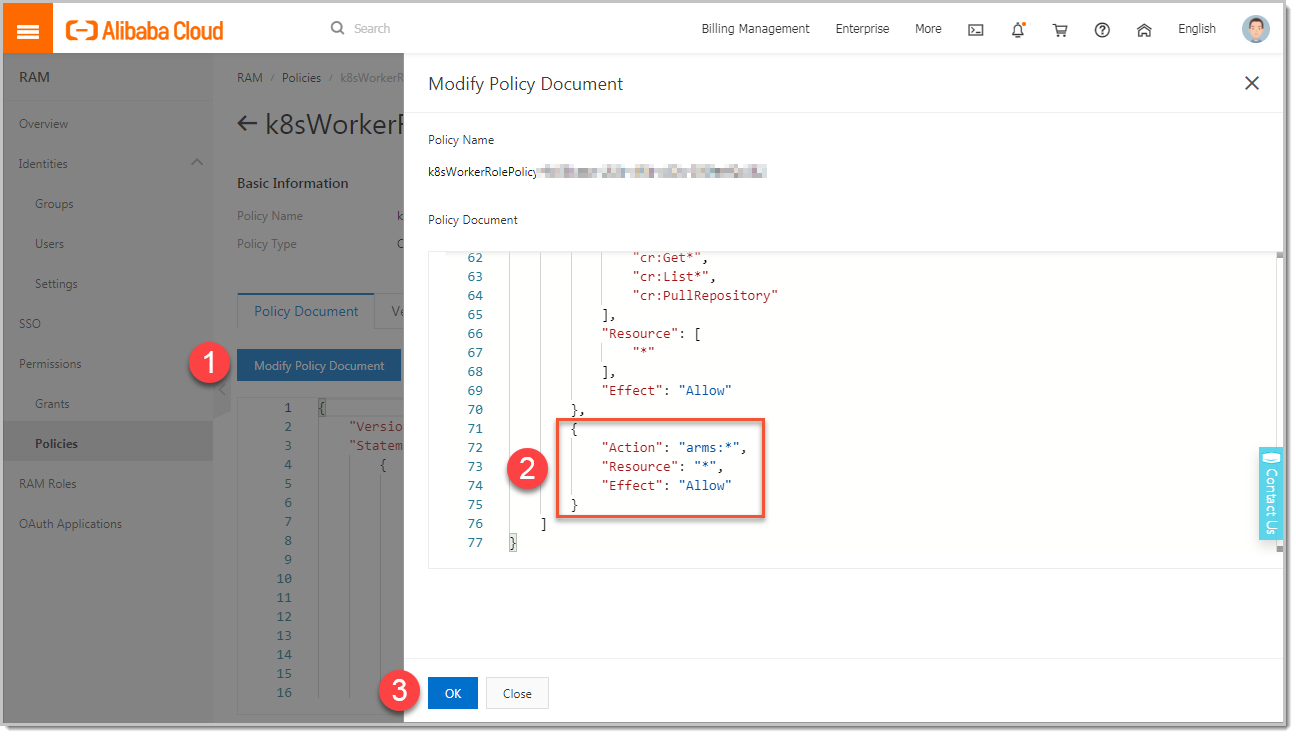Open SSO in the sidebar
This screenshot has width=1296, height=736.
coord(30,324)
